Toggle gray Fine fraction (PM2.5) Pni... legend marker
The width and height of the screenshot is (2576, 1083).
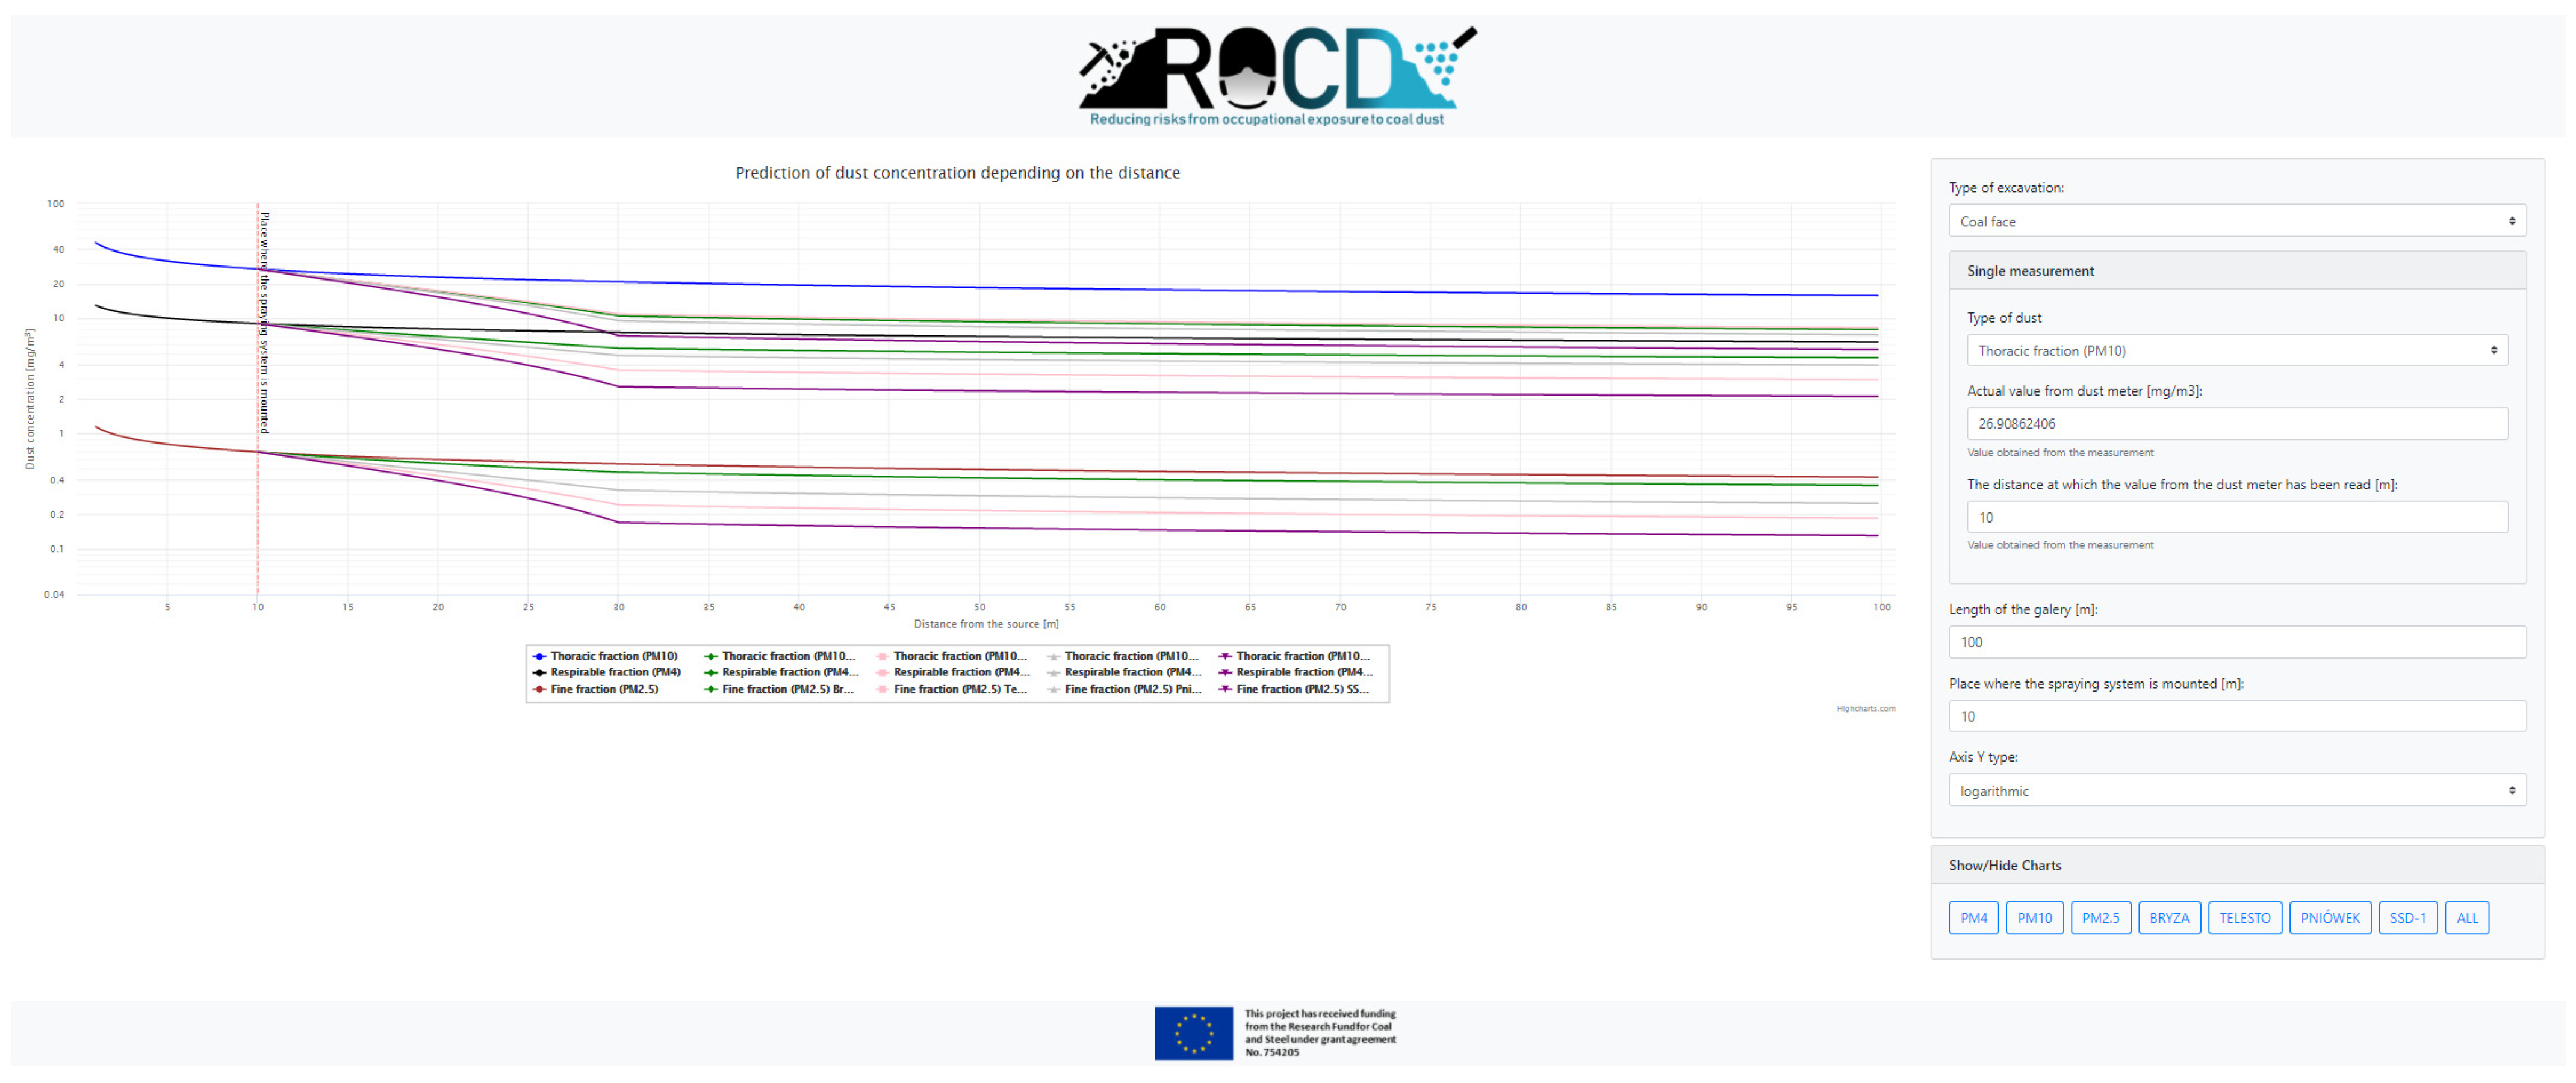pos(1053,689)
